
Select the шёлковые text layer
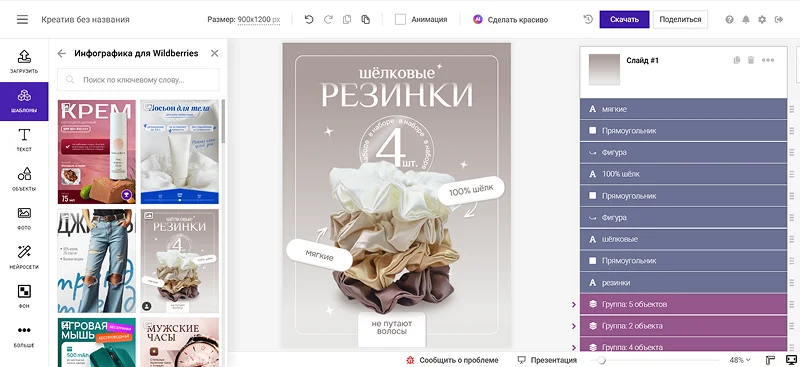(x=683, y=239)
